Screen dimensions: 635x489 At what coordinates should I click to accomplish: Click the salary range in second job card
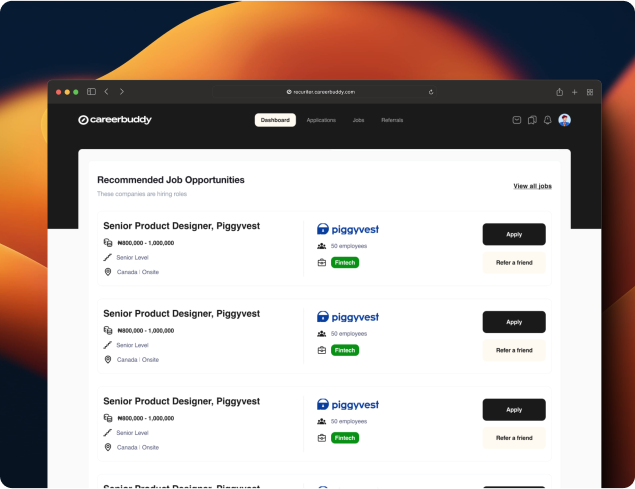point(146,331)
